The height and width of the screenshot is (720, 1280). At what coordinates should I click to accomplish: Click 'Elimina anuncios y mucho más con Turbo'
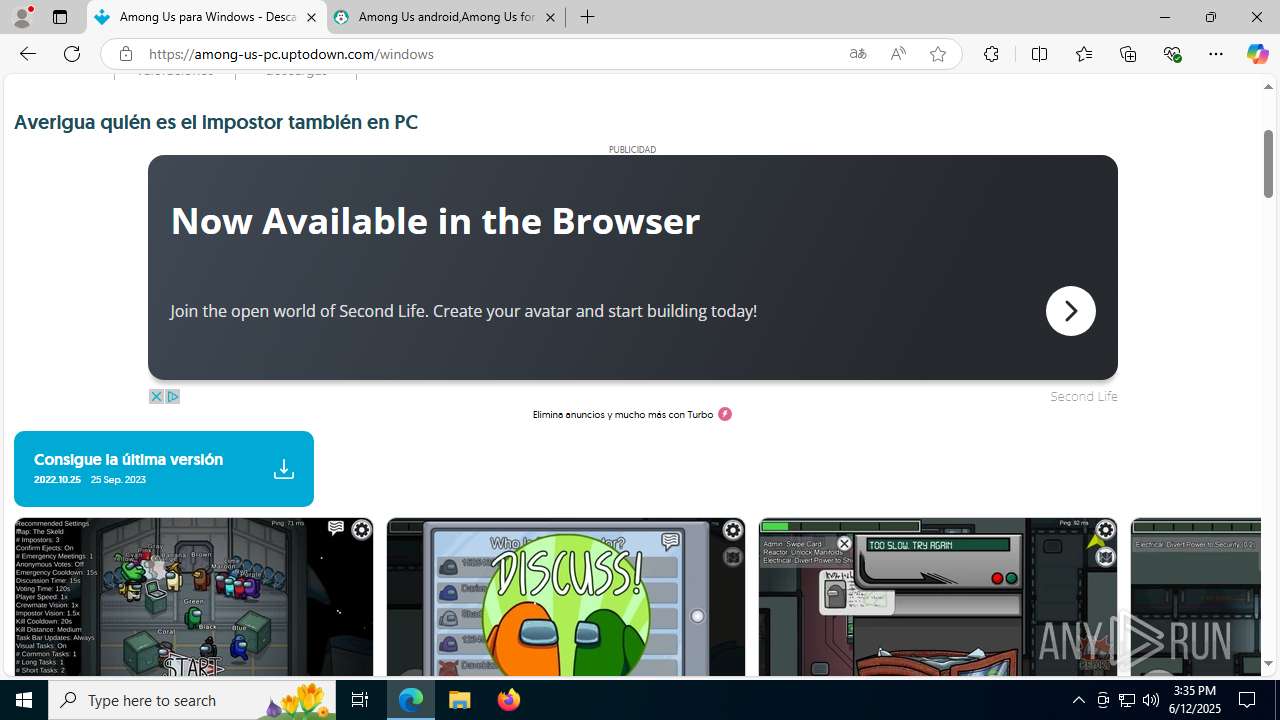(x=623, y=414)
